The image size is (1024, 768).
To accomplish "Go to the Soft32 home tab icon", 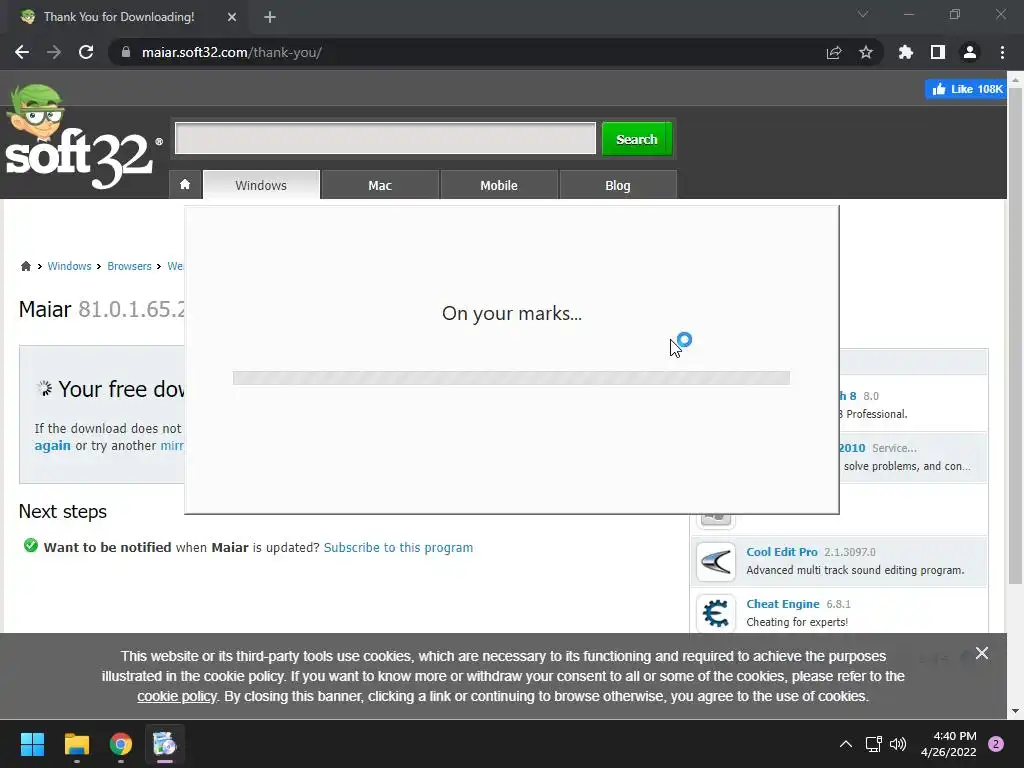I will pos(185,185).
